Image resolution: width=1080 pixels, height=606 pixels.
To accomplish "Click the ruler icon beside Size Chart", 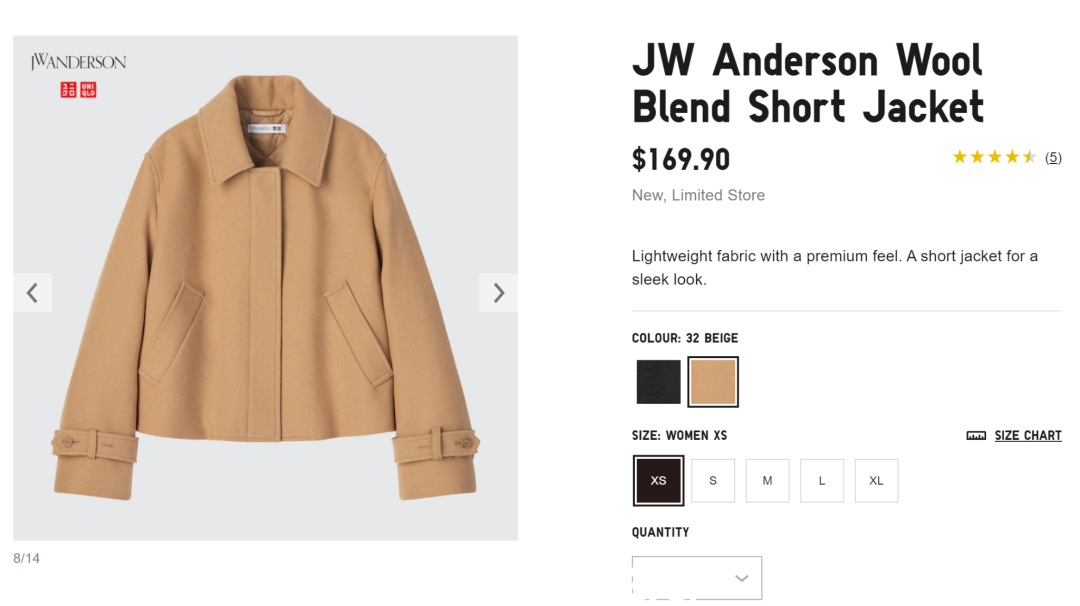I will [x=976, y=436].
